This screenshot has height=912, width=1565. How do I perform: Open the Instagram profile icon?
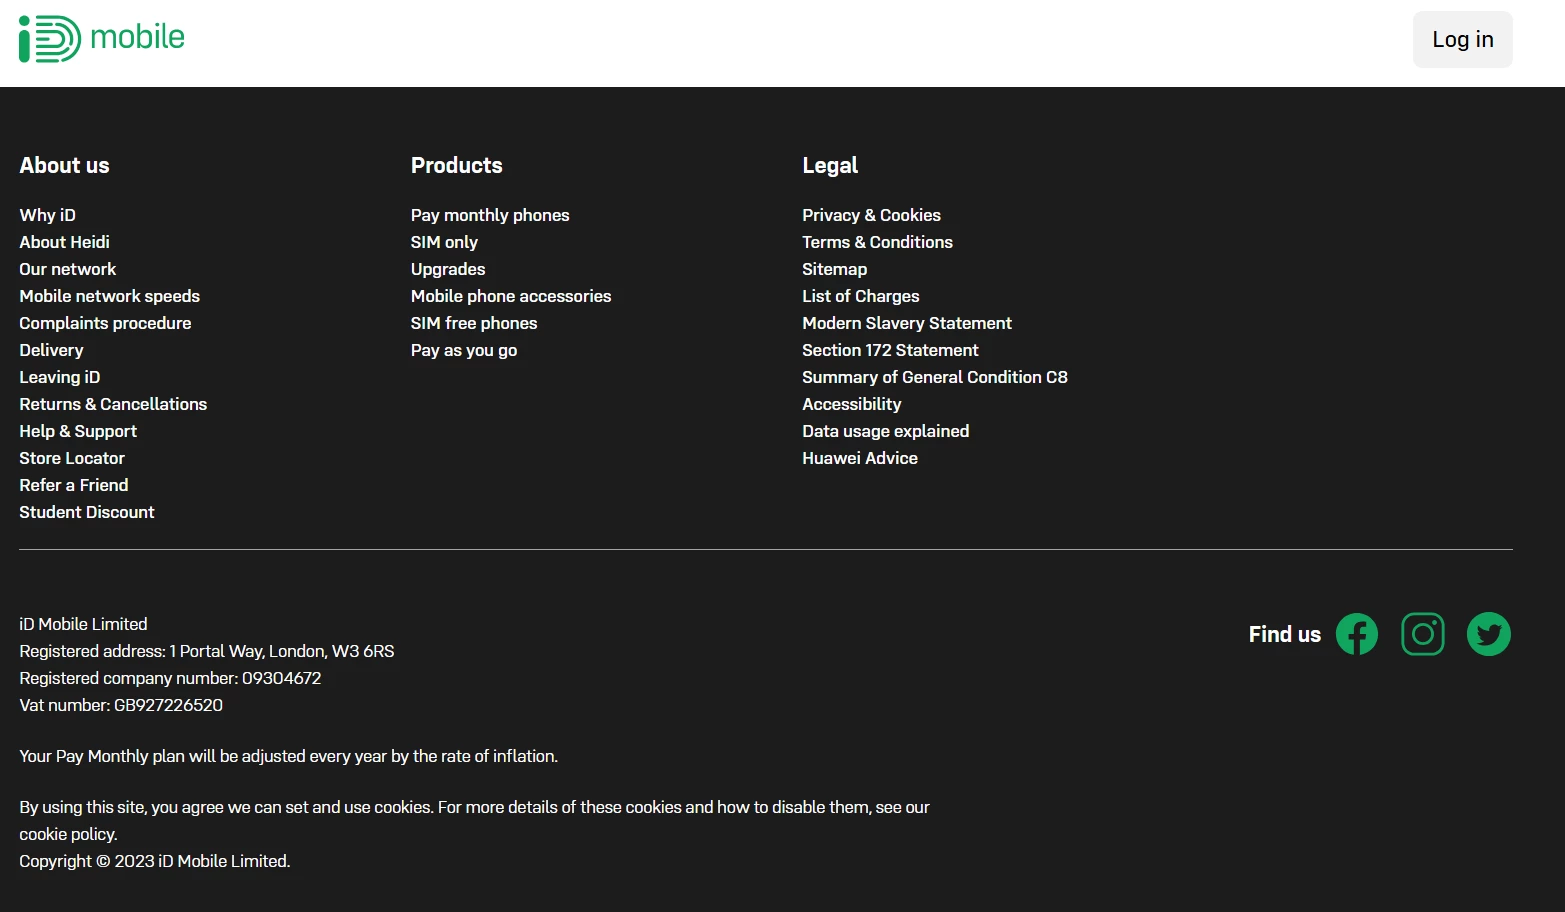coord(1423,634)
